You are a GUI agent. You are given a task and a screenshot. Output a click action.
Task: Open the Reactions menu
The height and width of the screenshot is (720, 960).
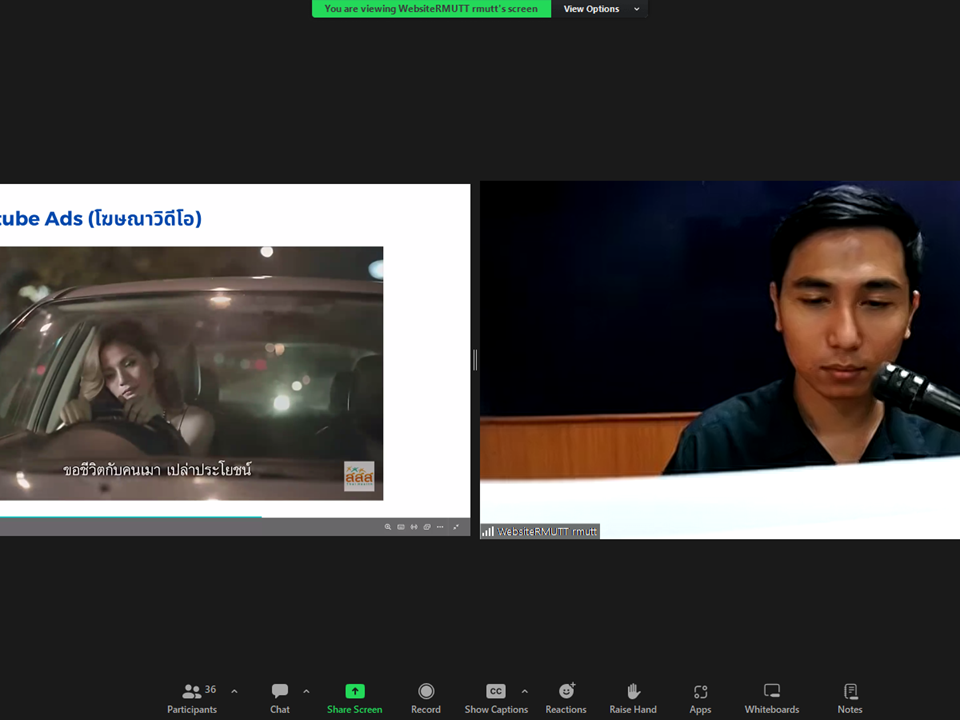click(566, 699)
